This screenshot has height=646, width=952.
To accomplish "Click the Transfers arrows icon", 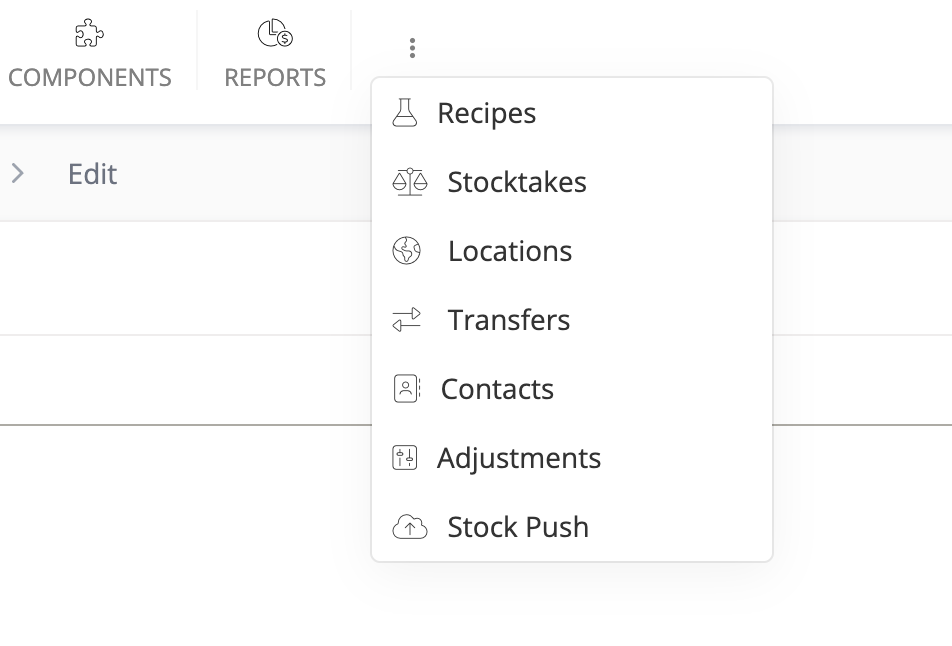I will (407, 320).
